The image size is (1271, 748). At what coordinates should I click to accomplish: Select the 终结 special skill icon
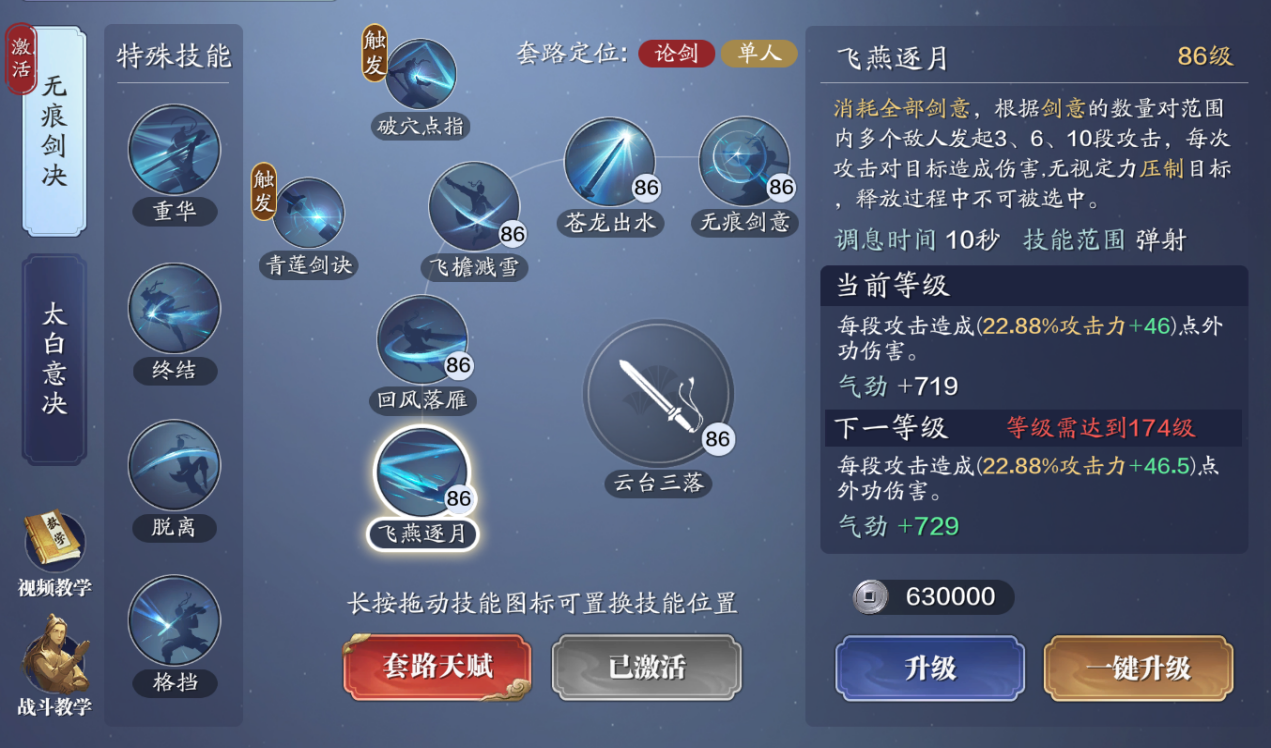[x=174, y=309]
